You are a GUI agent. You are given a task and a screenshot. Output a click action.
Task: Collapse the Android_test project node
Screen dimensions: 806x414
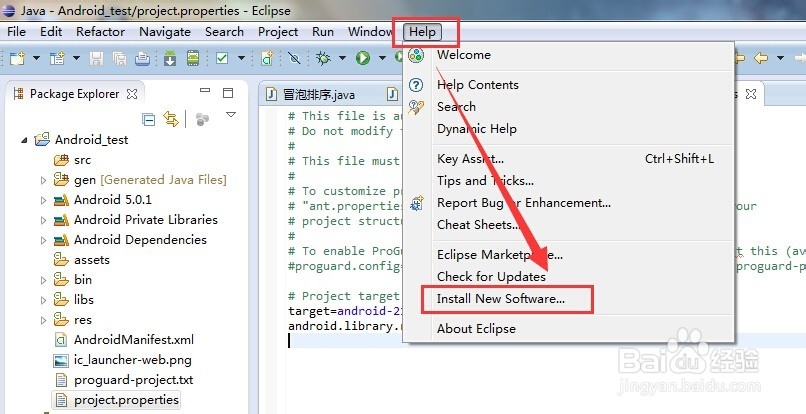24,140
